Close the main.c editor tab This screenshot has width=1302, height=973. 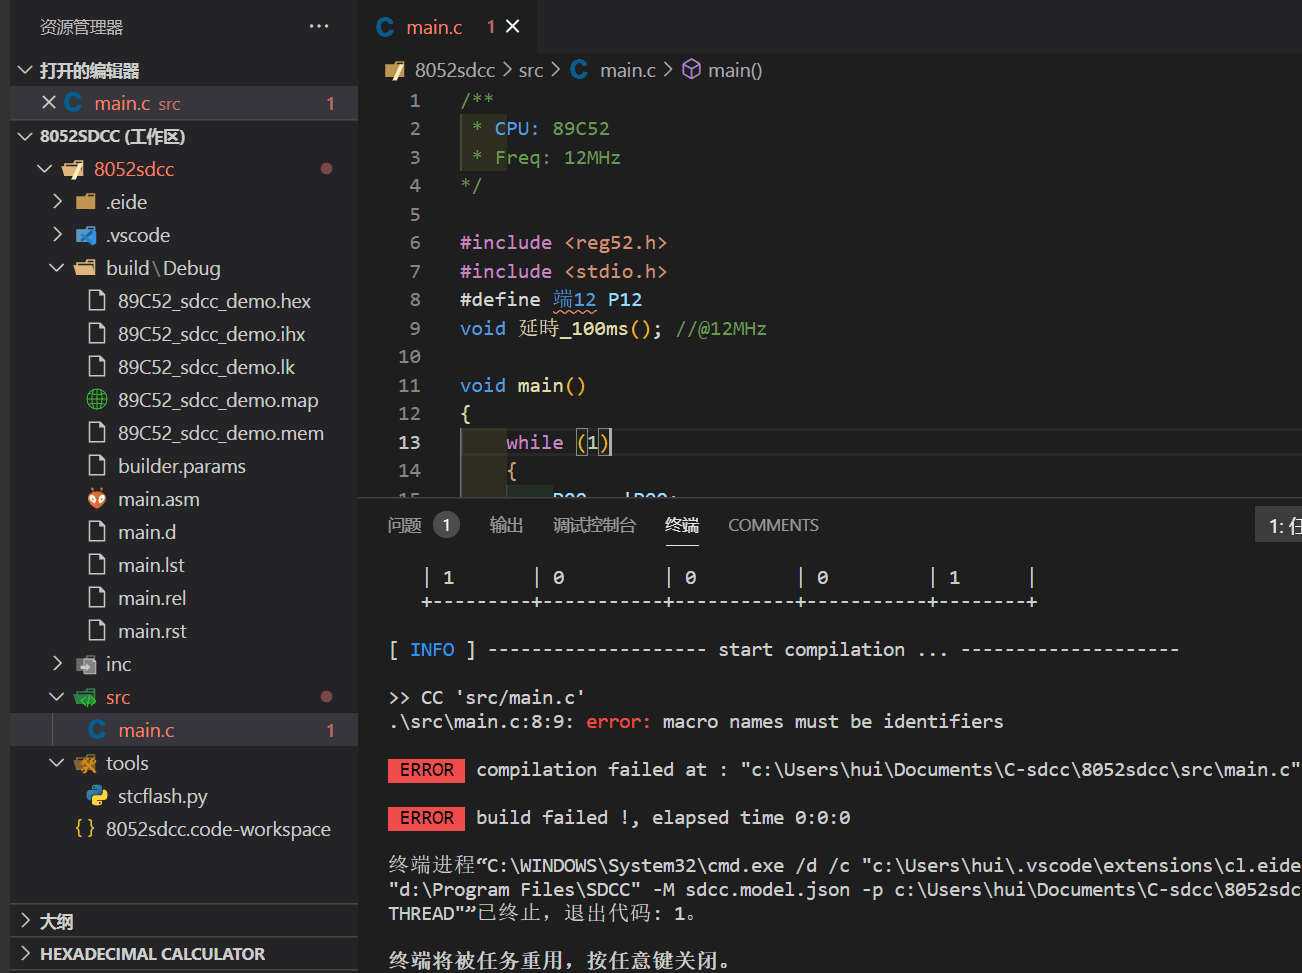tap(513, 27)
